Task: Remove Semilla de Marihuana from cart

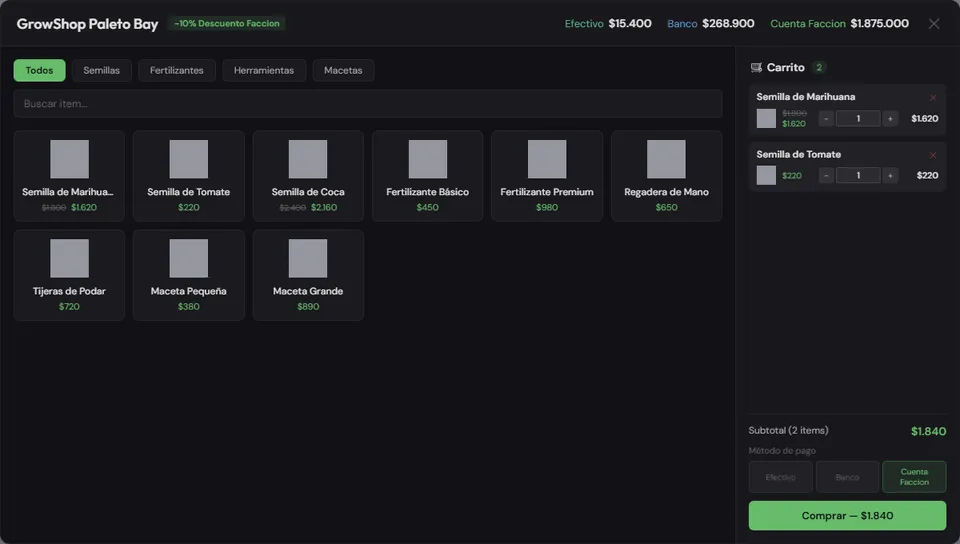Action: pyautogui.click(x=932, y=97)
